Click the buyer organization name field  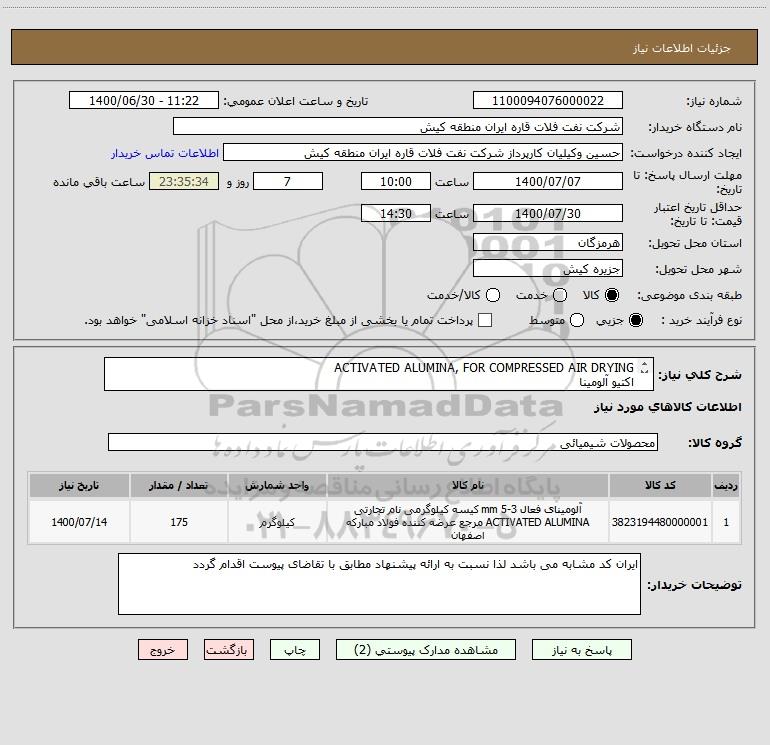tap(398, 127)
